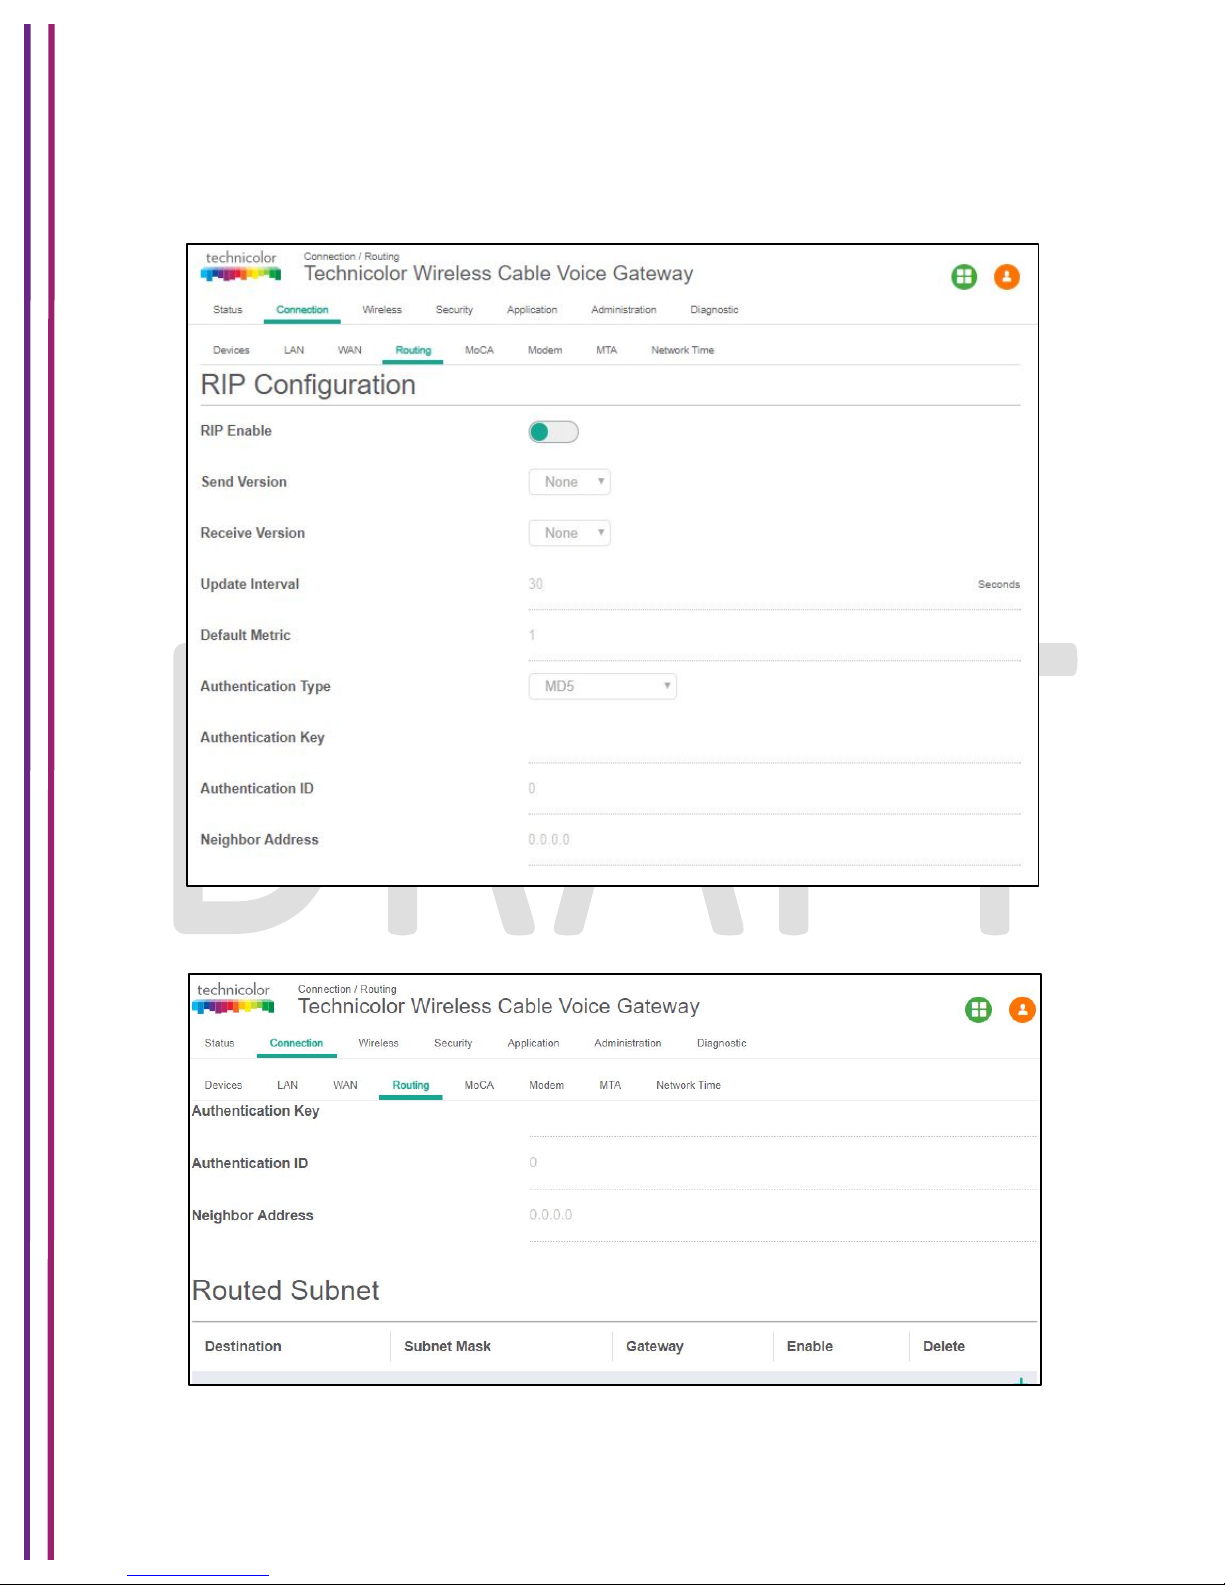Select Network Time subtab in upper screenshot
The image size is (1225, 1585).
pyautogui.click(x=682, y=350)
